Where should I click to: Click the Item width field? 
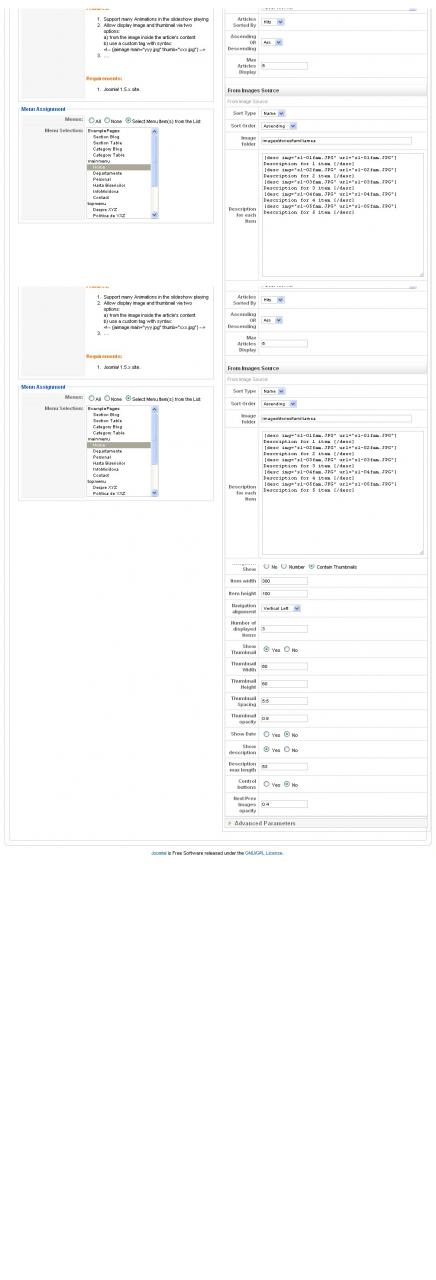284,580
